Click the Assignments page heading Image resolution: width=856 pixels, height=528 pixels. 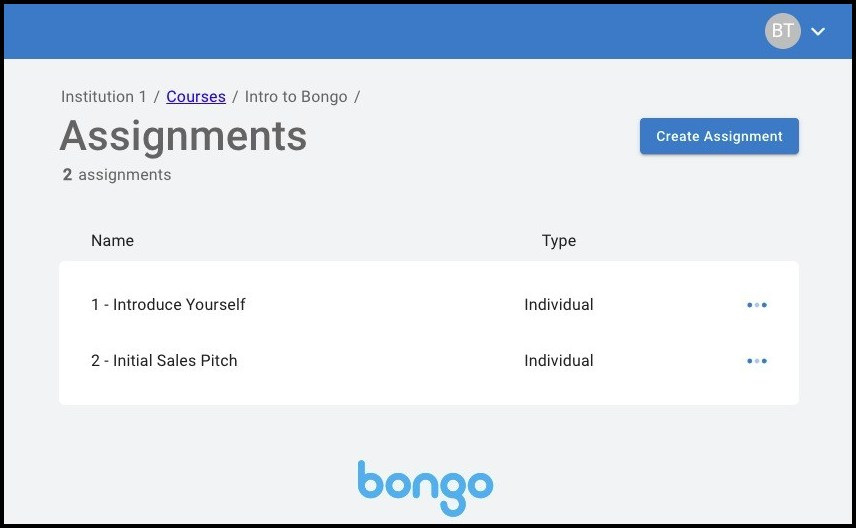click(183, 136)
